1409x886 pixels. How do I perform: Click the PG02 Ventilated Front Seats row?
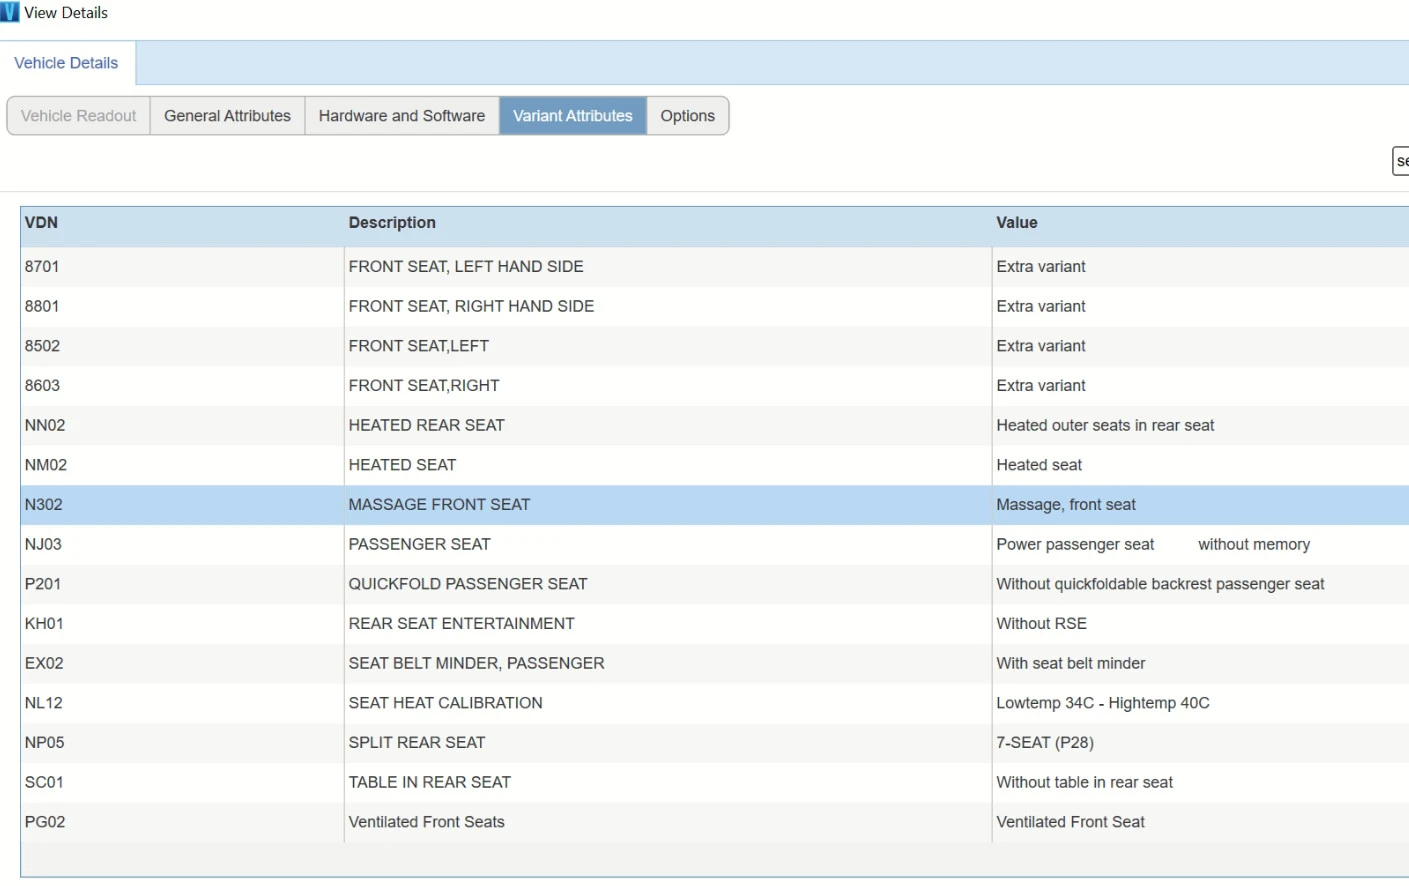click(426, 822)
